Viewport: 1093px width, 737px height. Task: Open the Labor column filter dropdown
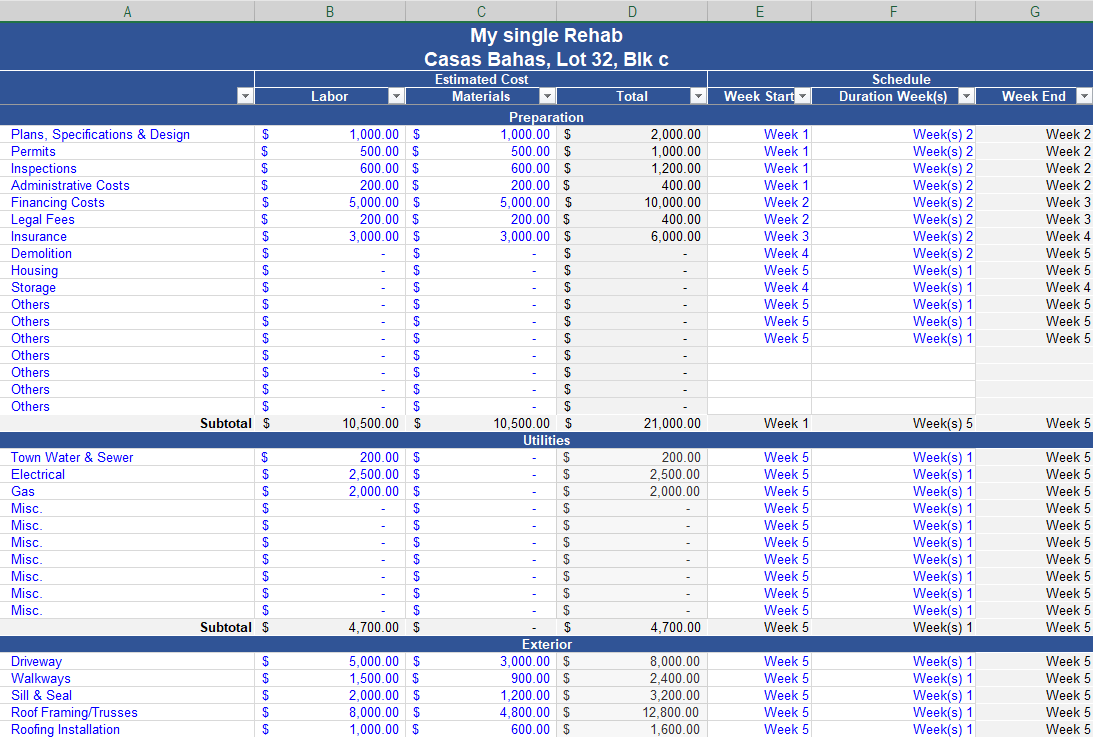396,96
